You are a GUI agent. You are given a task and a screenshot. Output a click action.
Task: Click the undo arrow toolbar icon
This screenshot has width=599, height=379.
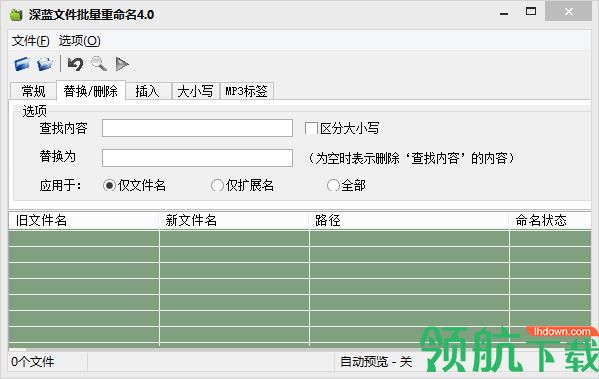click(x=75, y=64)
